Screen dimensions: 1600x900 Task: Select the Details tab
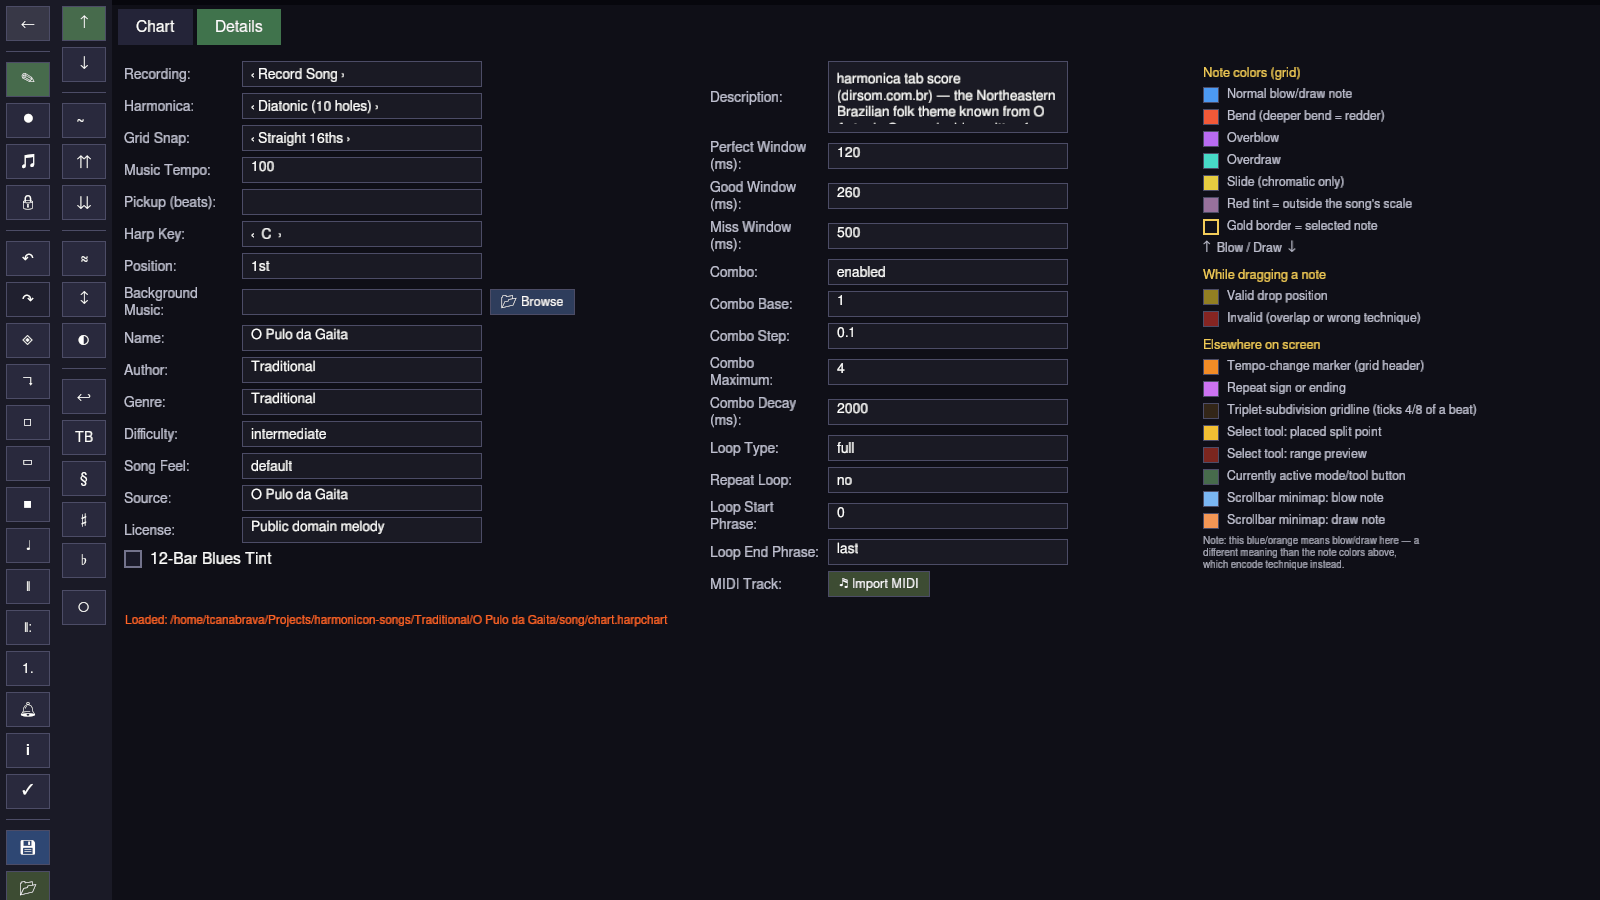tap(239, 27)
